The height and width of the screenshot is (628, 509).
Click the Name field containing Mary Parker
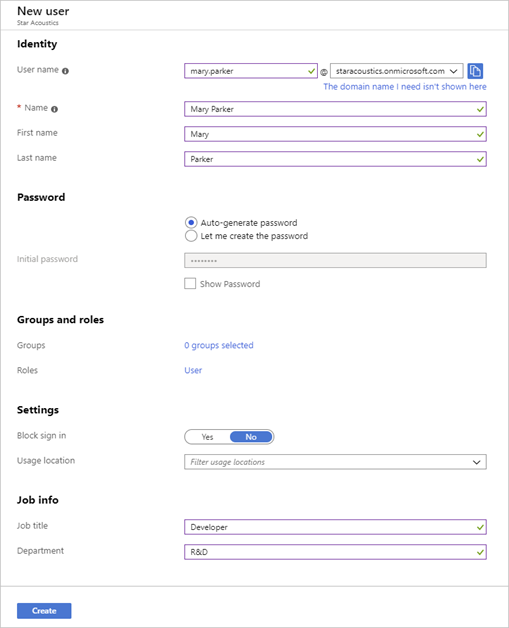pyautogui.click(x=335, y=109)
